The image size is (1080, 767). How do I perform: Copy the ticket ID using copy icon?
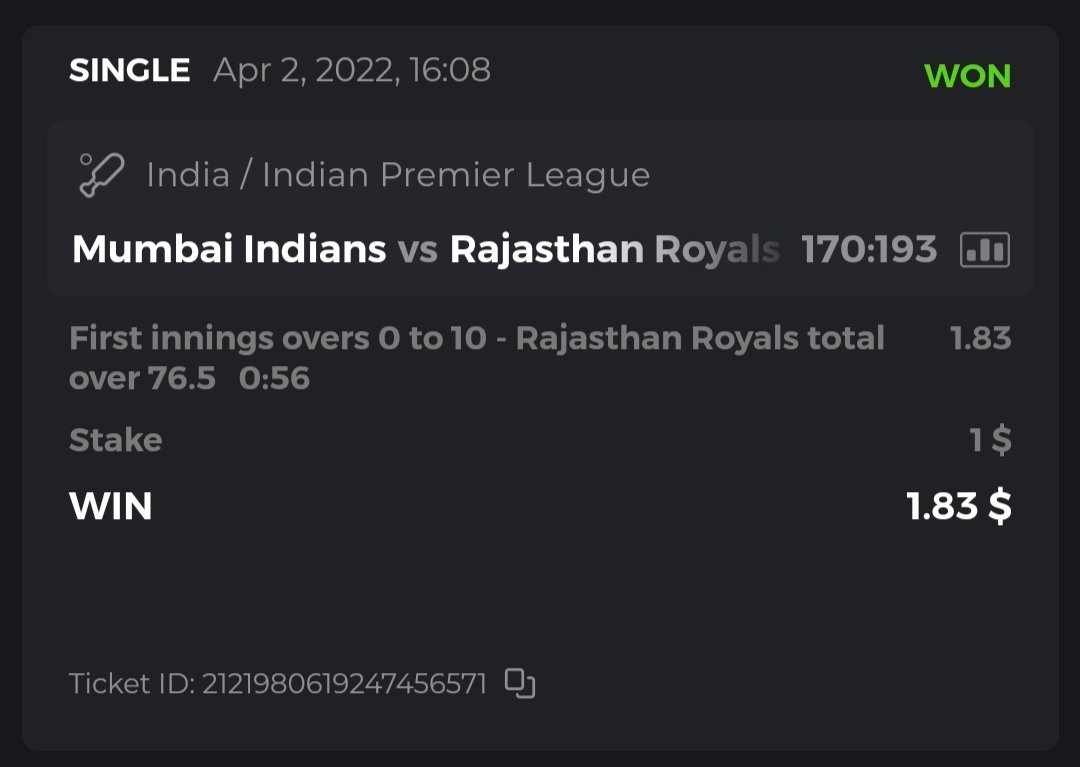point(520,683)
